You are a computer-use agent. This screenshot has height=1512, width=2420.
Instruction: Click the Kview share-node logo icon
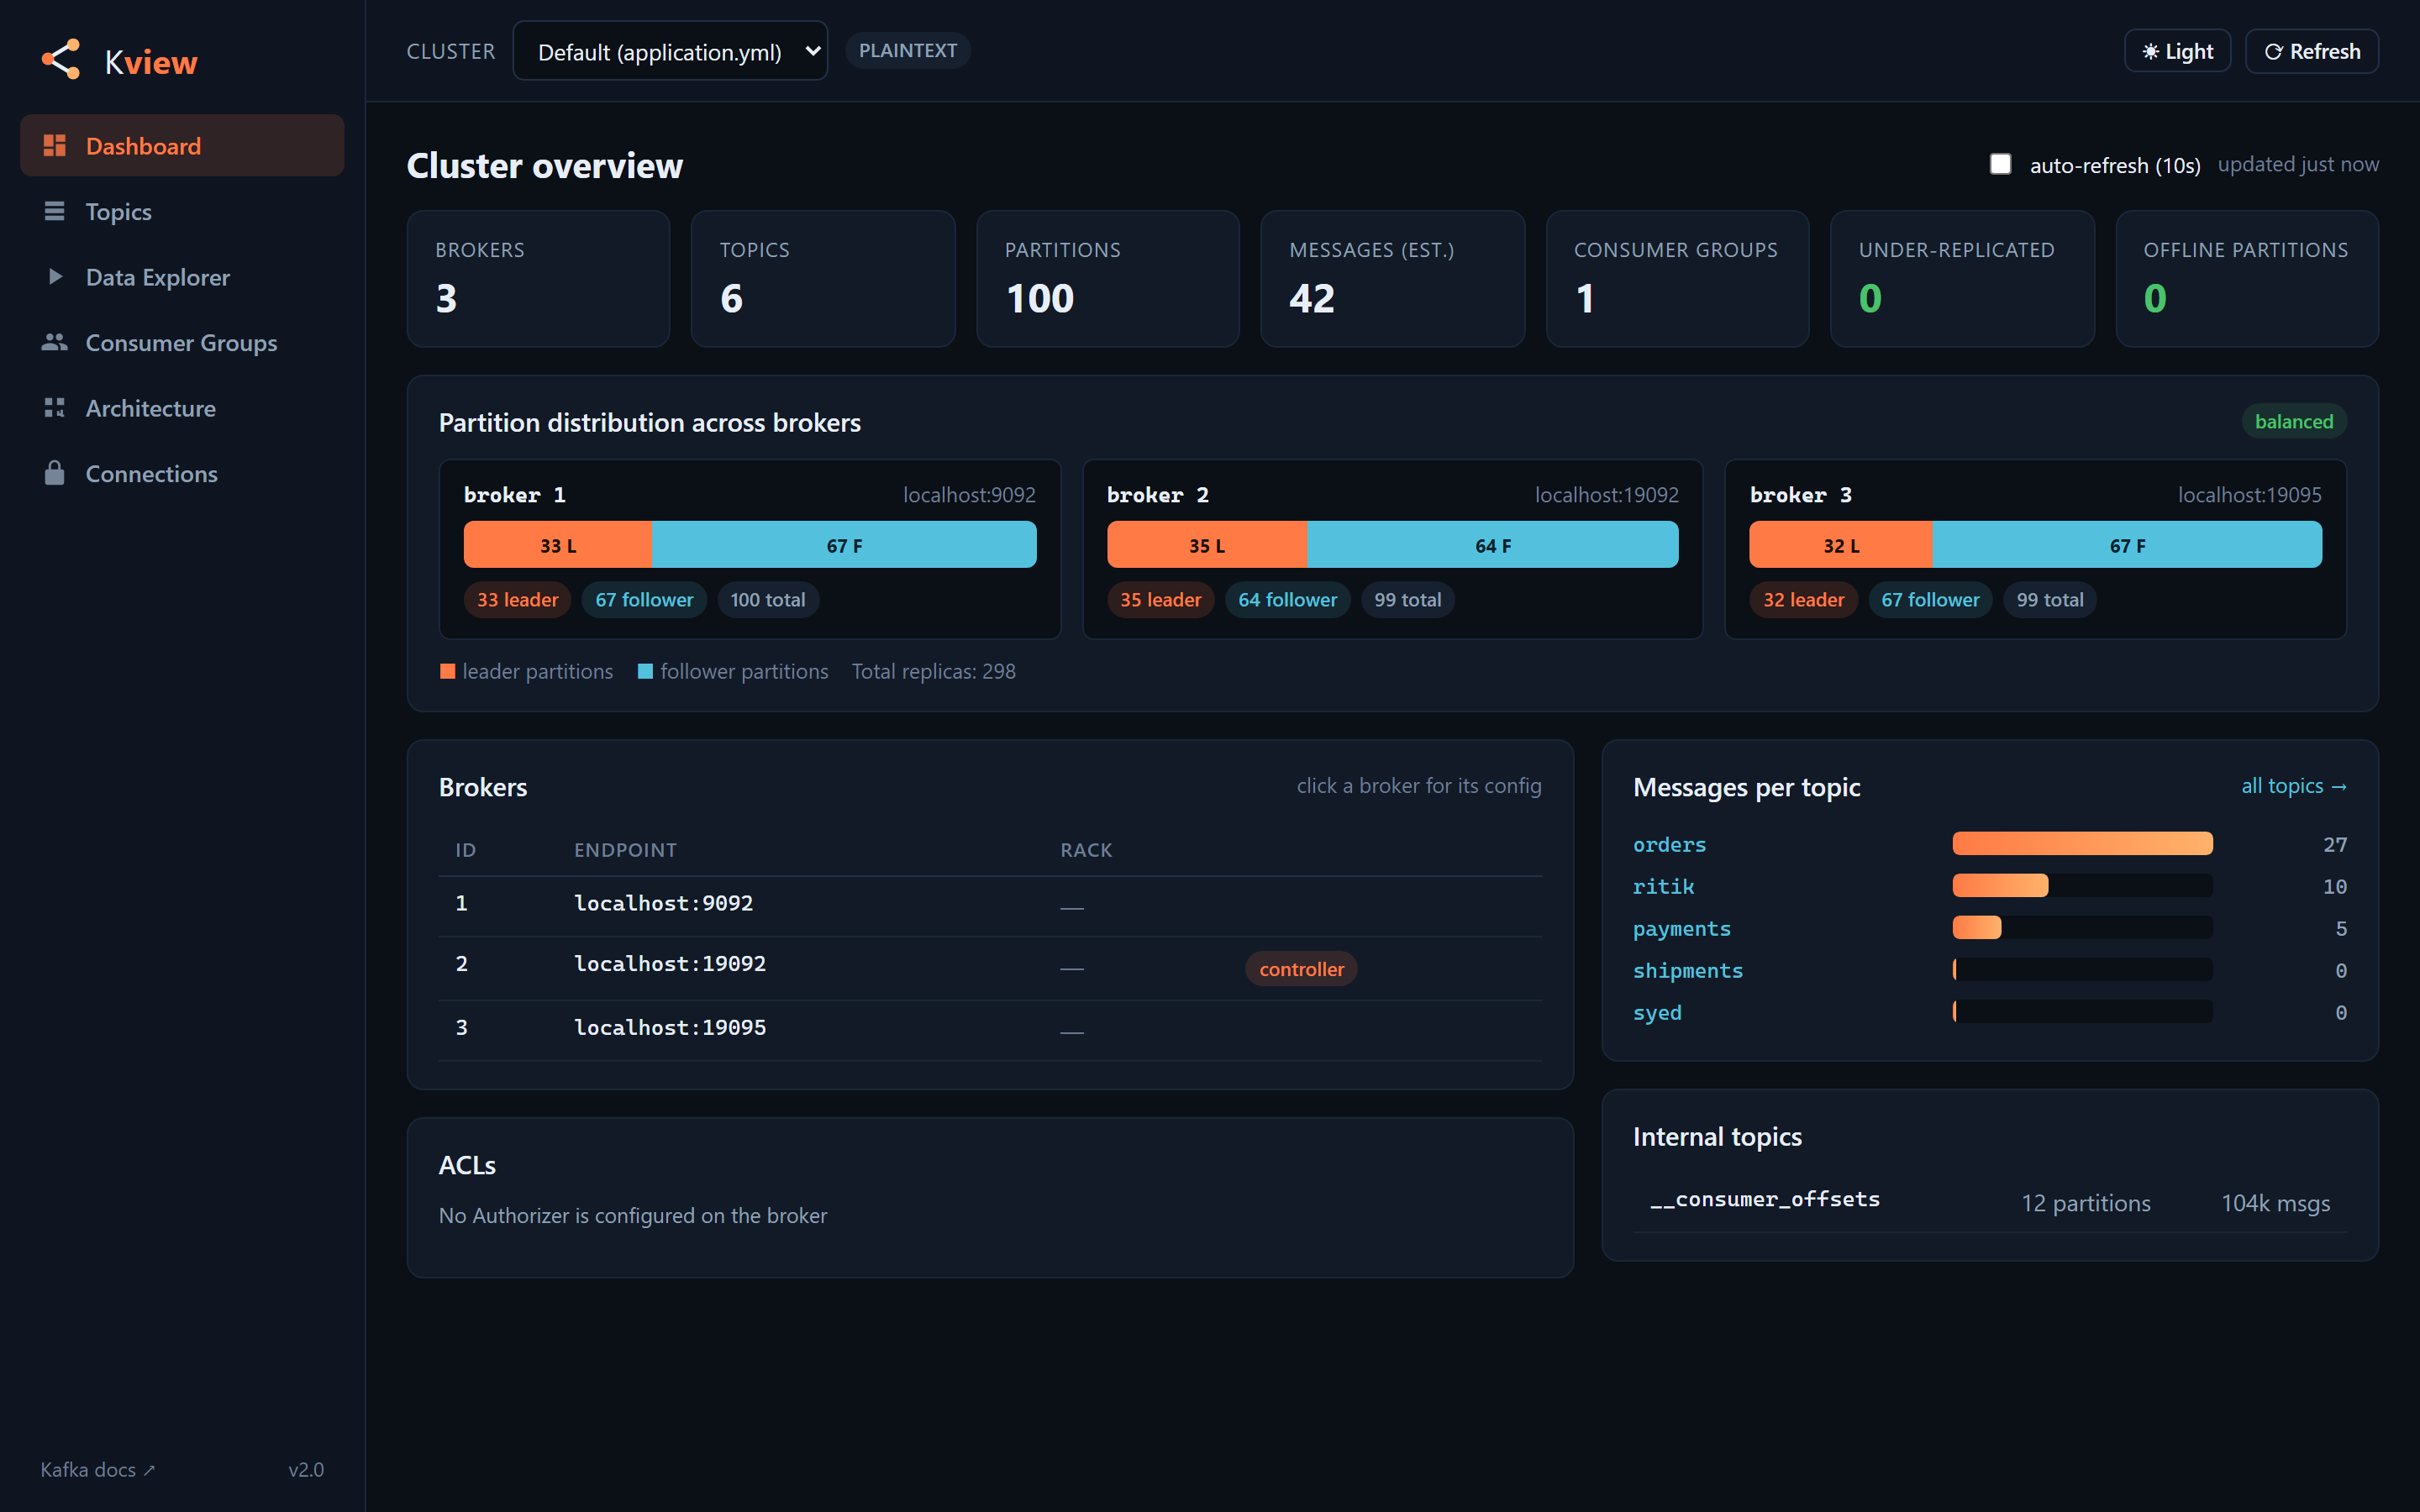tap(61, 60)
